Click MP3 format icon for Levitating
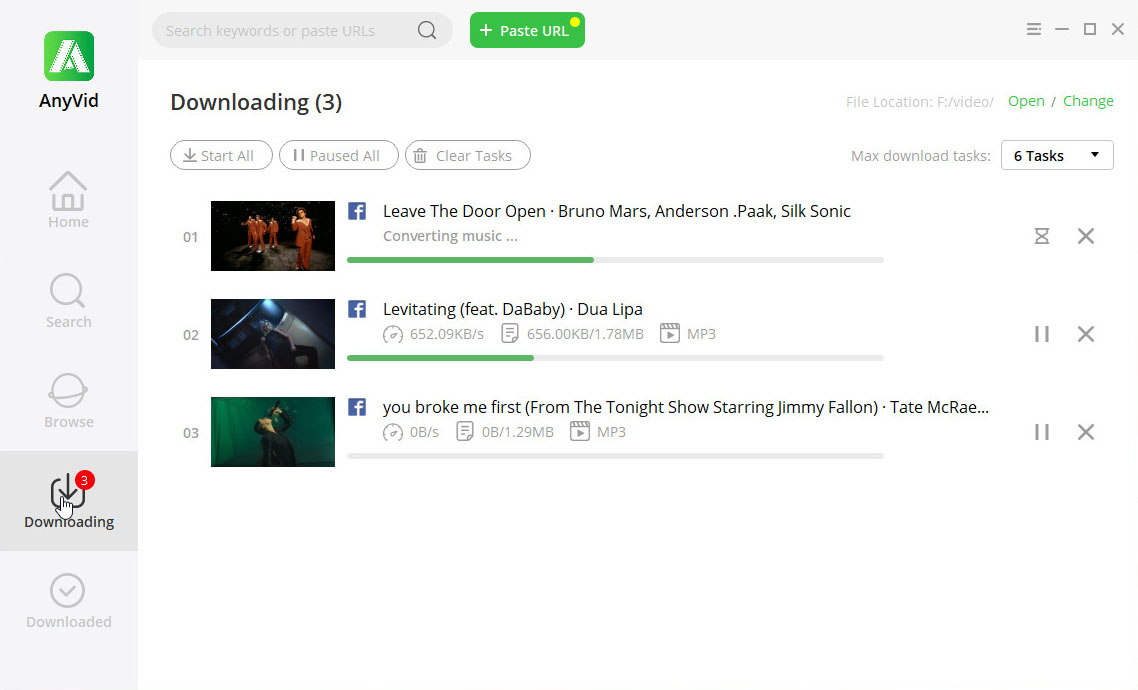The height and width of the screenshot is (690, 1138). (669, 334)
